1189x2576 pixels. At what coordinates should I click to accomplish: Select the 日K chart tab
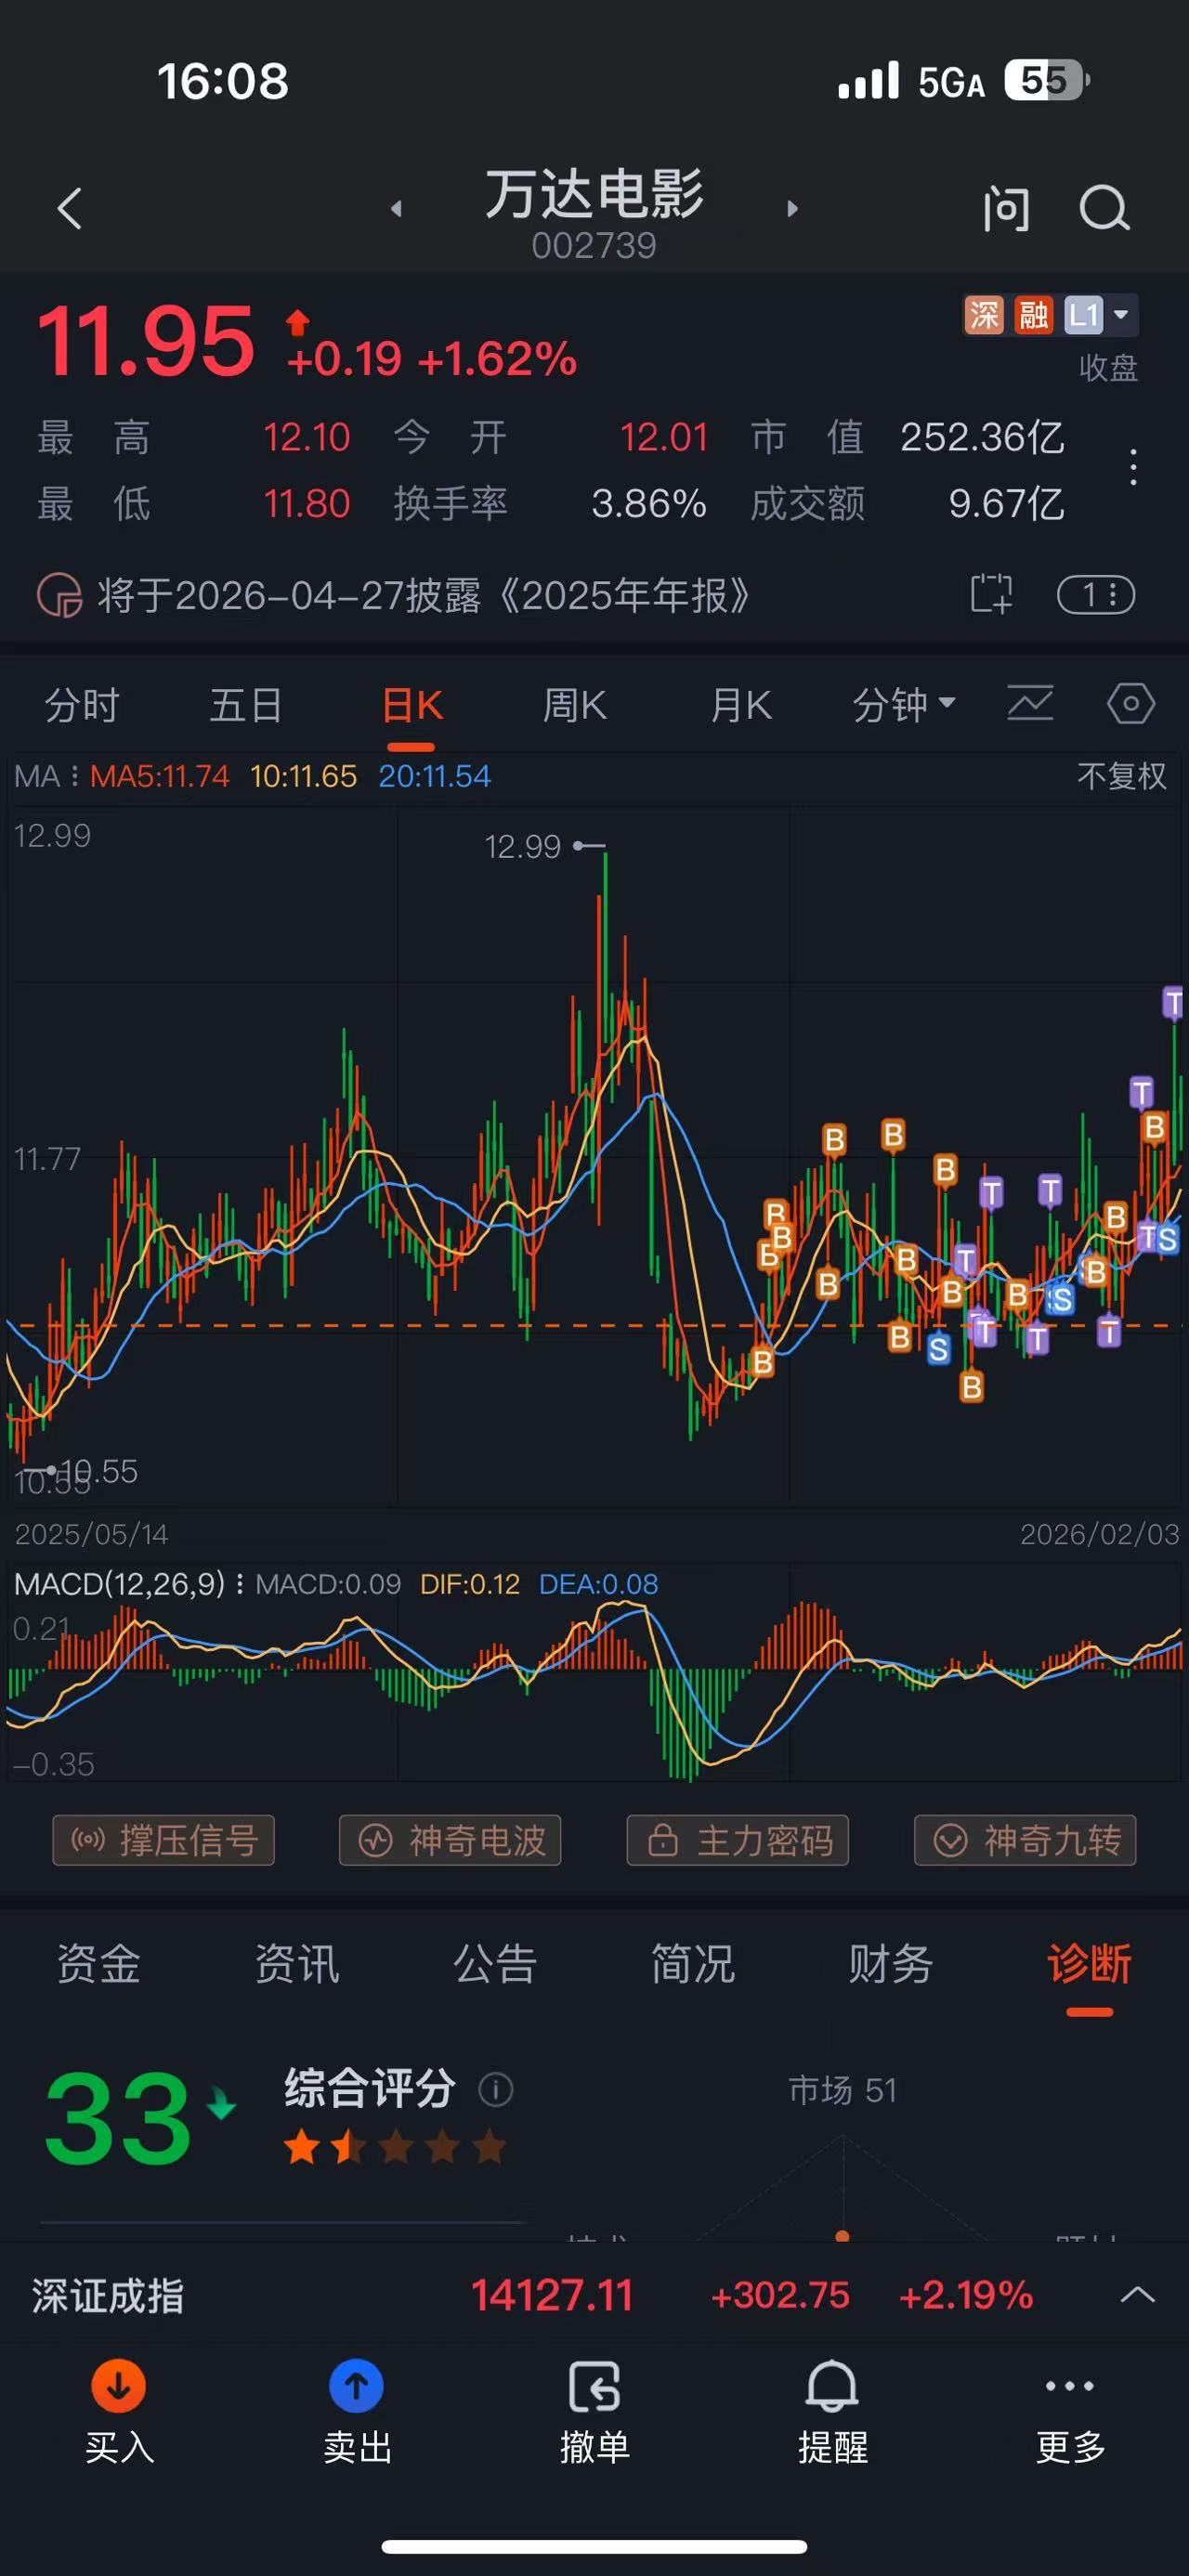click(x=411, y=706)
